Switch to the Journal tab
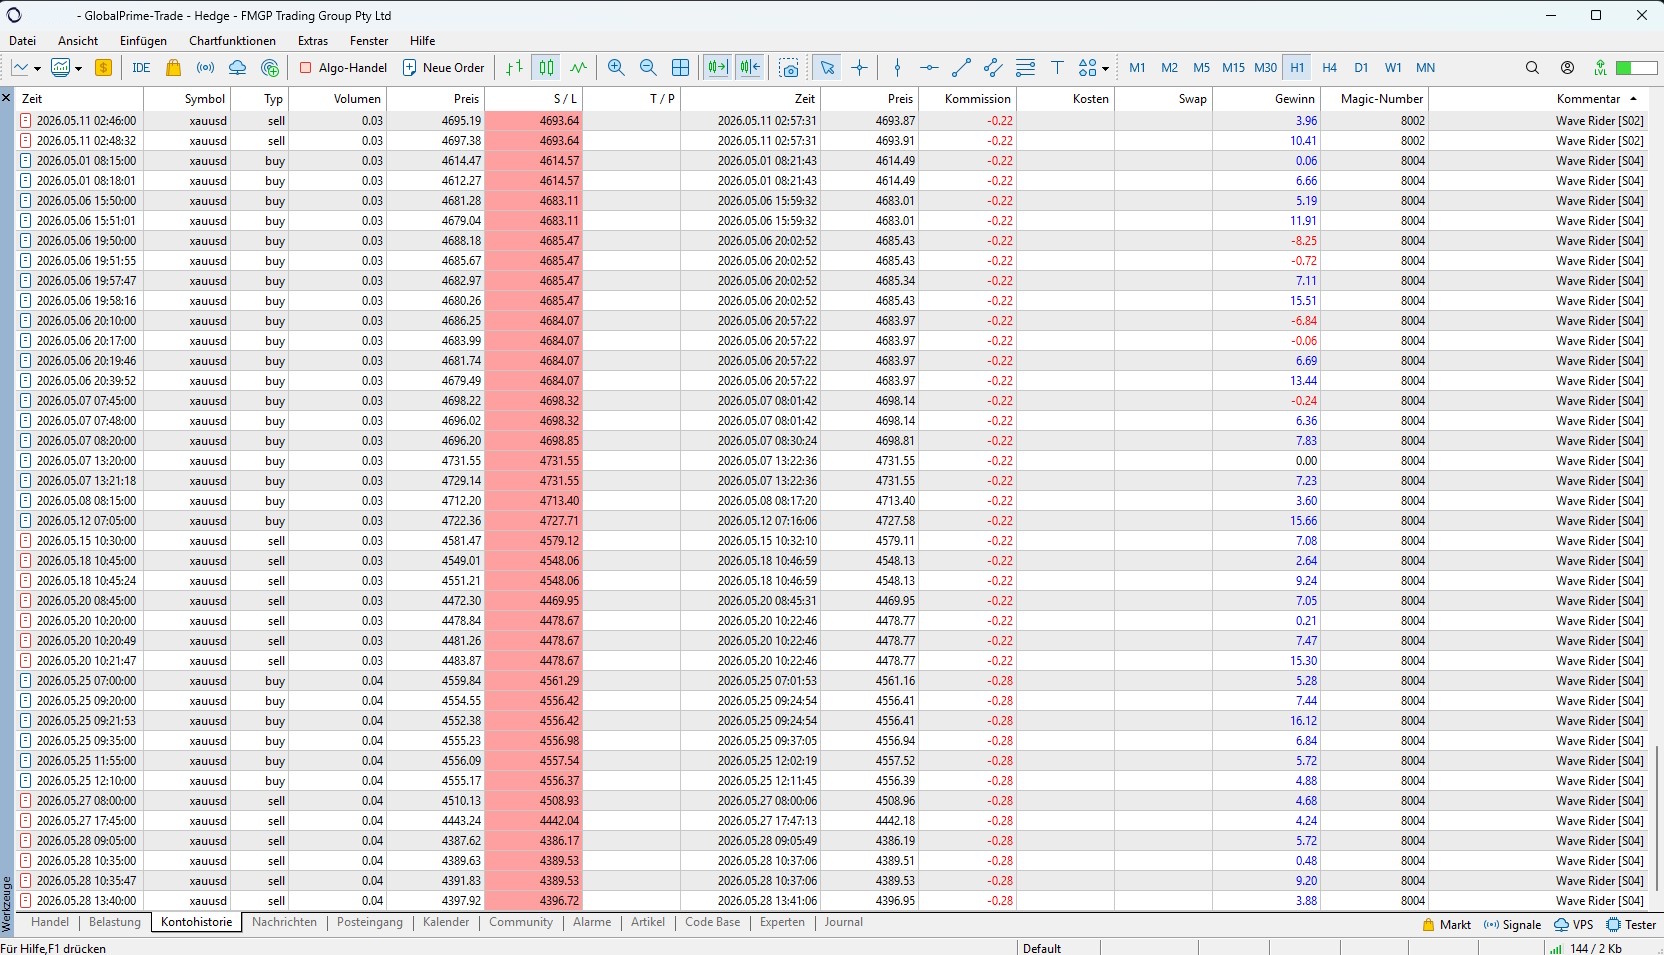The height and width of the screenshot is (955, 1664). 843,922
